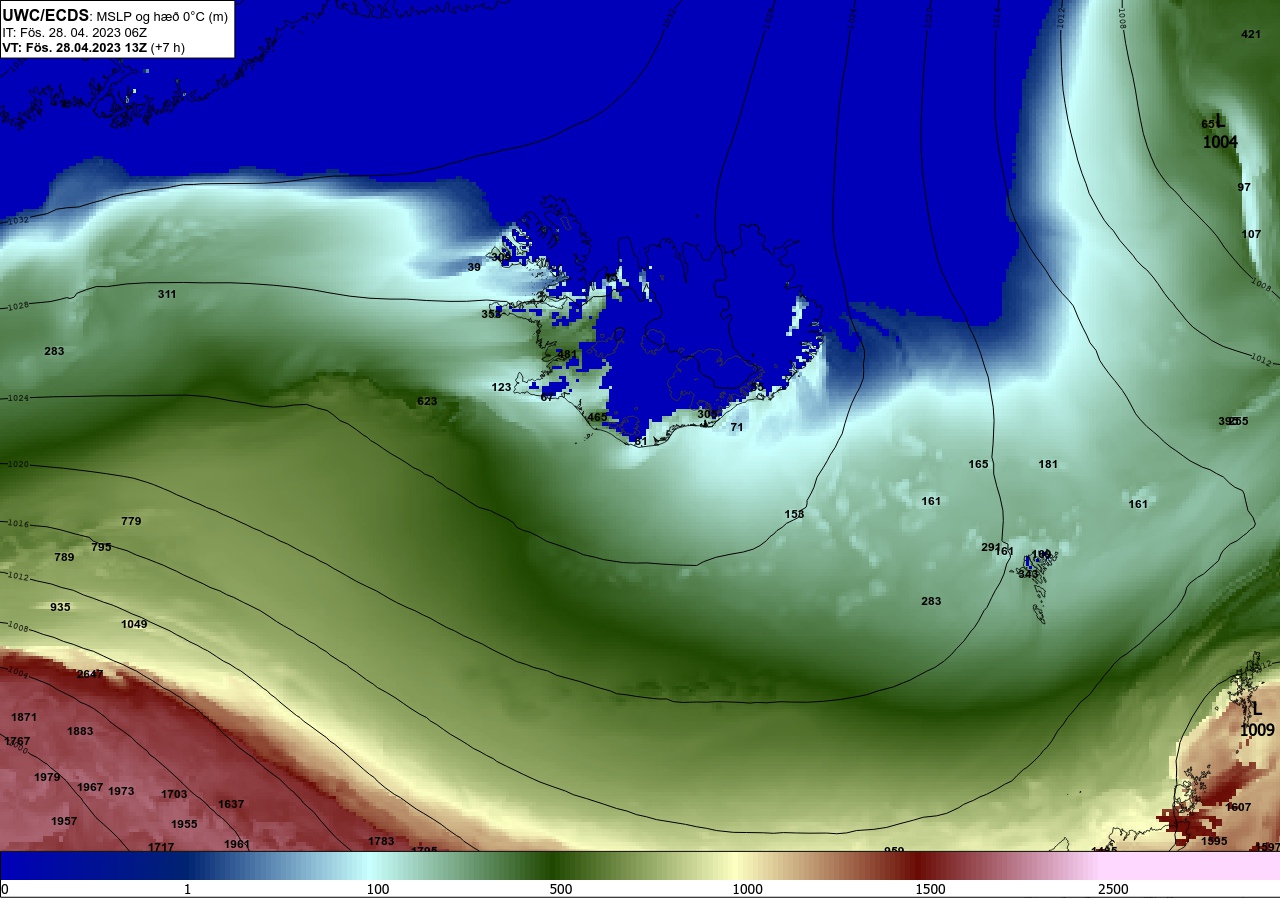This screenshot has width=1280, height=898.
Task: Click the height value 465
Action: pos(597,417)
